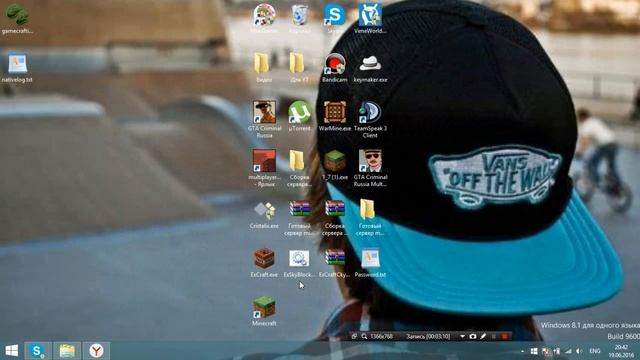Open the ExSkyBlock file icon
Image resolution: width=640 pixels, height=360 pixels.
click(299, 258)
